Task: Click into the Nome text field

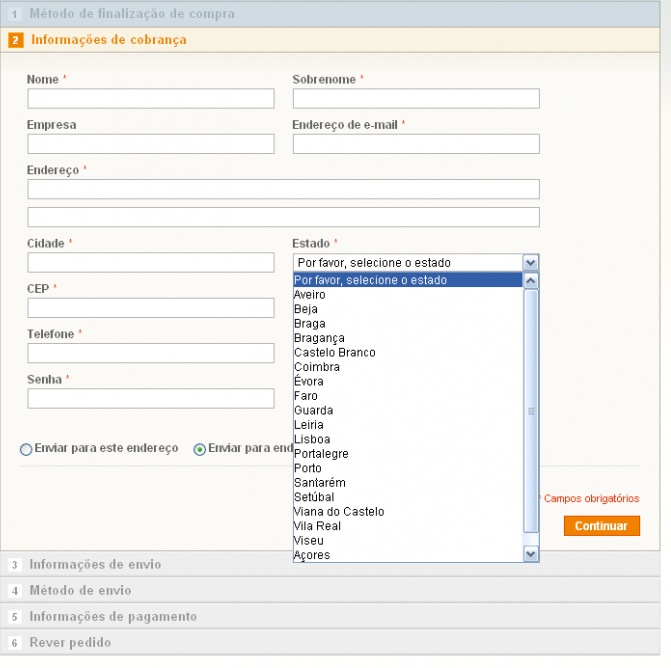Action: pos(150,99)
